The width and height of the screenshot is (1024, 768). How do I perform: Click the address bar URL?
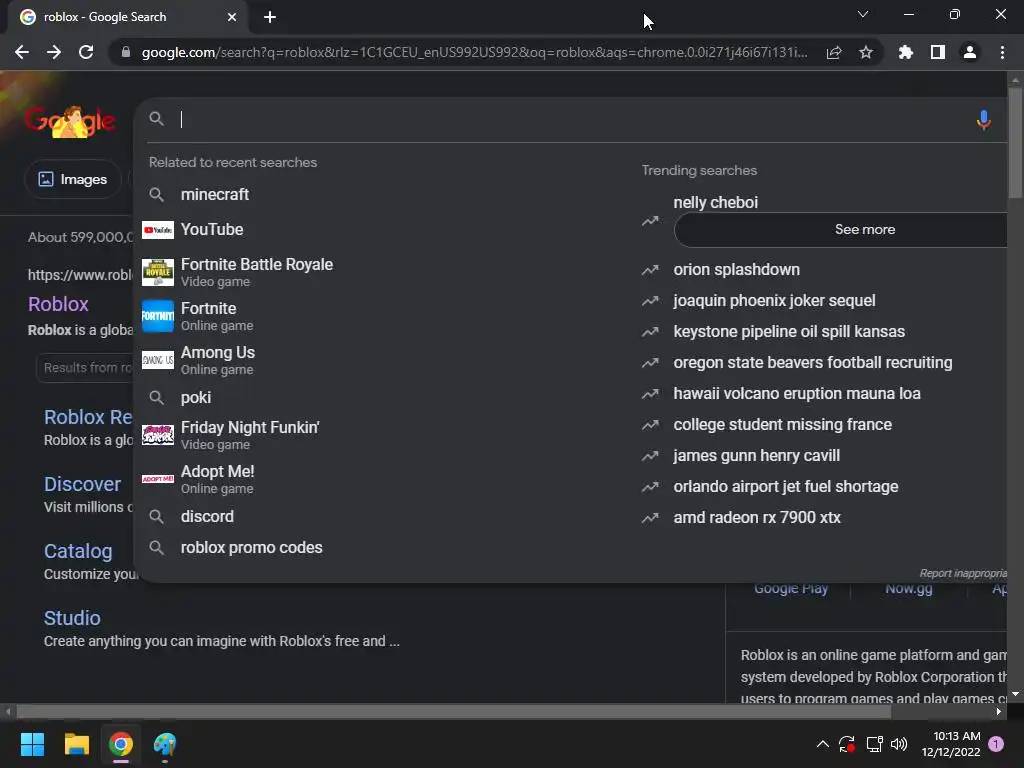click(474, 52)
